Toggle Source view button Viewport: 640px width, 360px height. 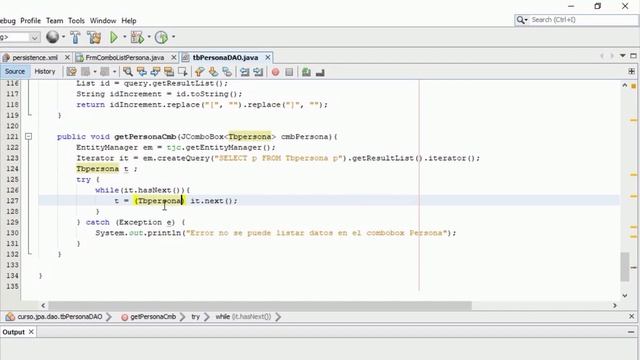tap(15, 71)
